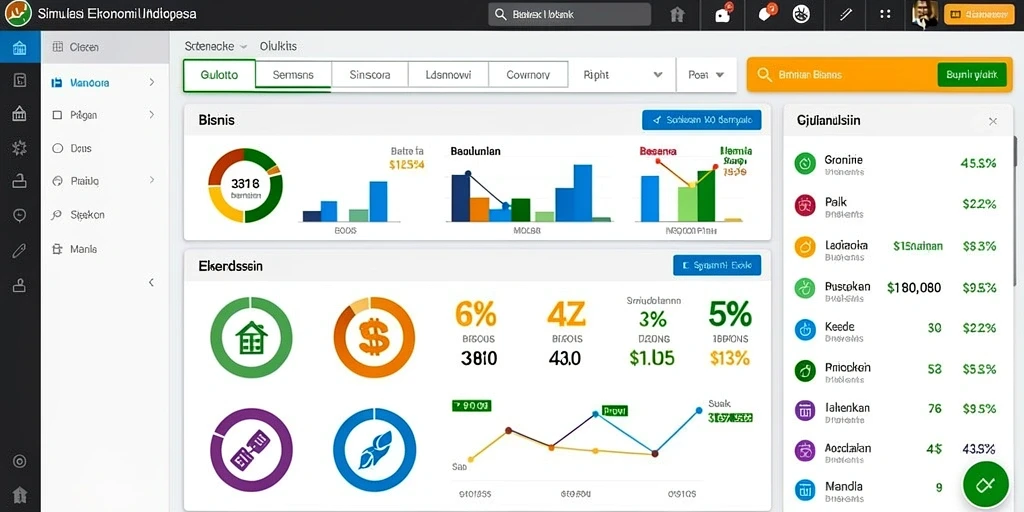Image resolution: width=1024 pixels, height=512 pixels.
Task: Select the orange dollar sign donut icon
Action: (374, 338)
